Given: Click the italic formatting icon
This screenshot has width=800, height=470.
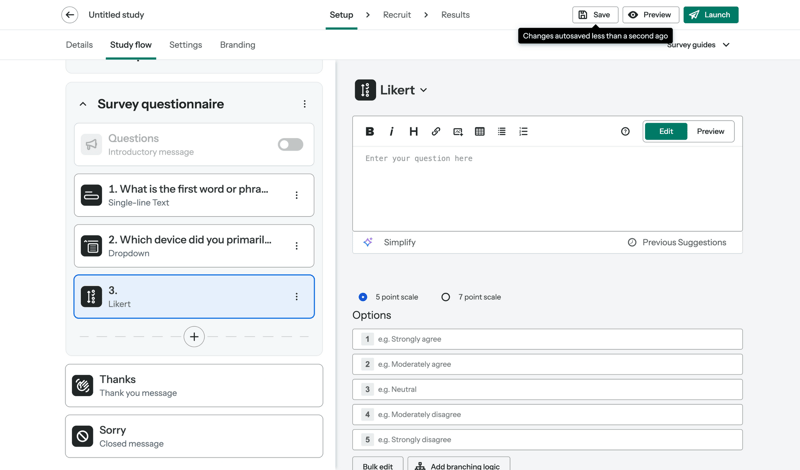Looking at the screenshot, I should click(391, 132).
